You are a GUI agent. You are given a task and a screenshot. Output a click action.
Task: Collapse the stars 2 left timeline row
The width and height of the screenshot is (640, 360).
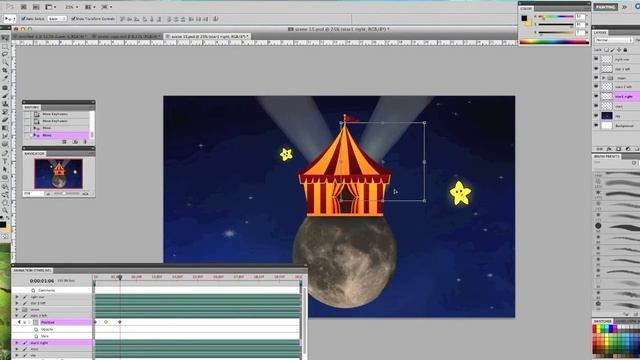(x=17, y=316)
